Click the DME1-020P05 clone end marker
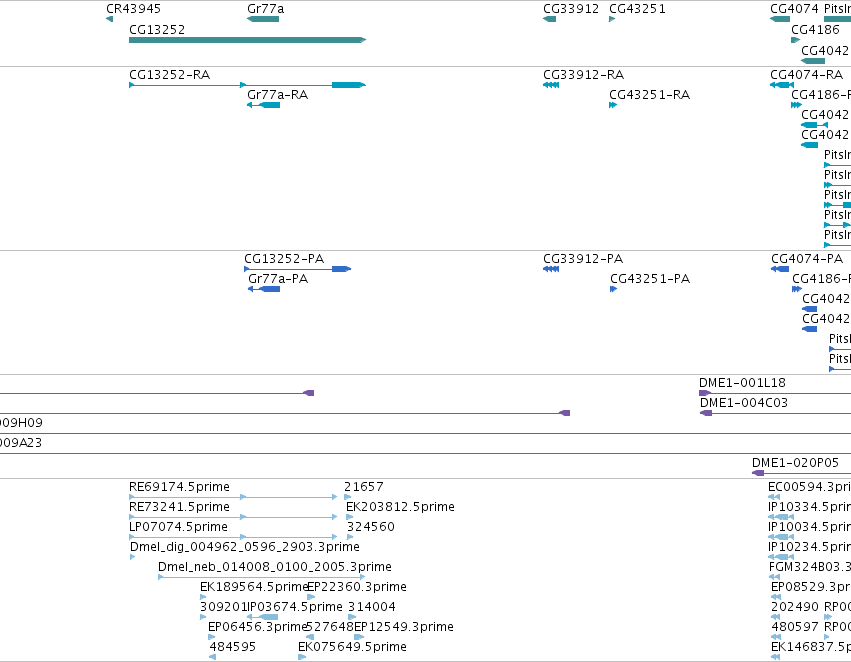The height and width of the screenshot is (662, 851). point(758,473)
